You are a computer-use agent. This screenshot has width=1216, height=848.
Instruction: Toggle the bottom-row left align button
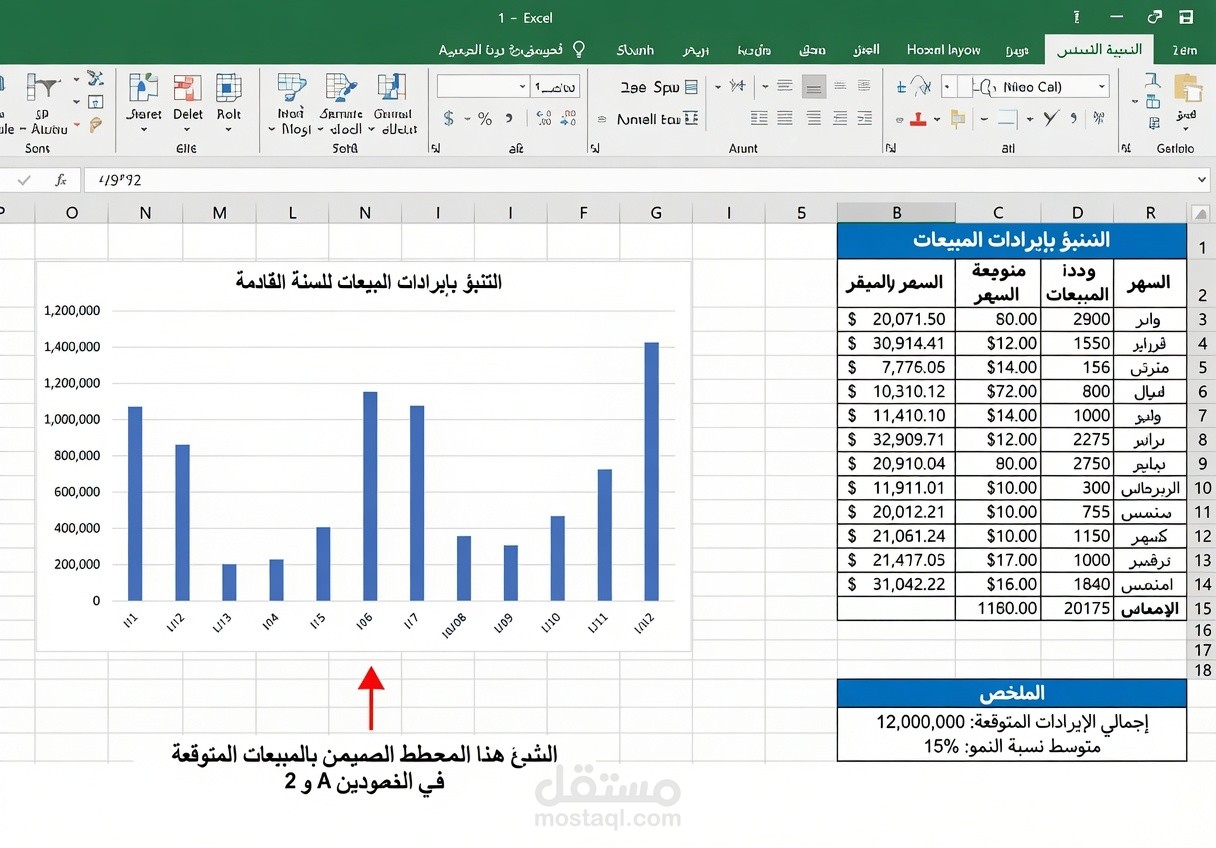[760, 119]
